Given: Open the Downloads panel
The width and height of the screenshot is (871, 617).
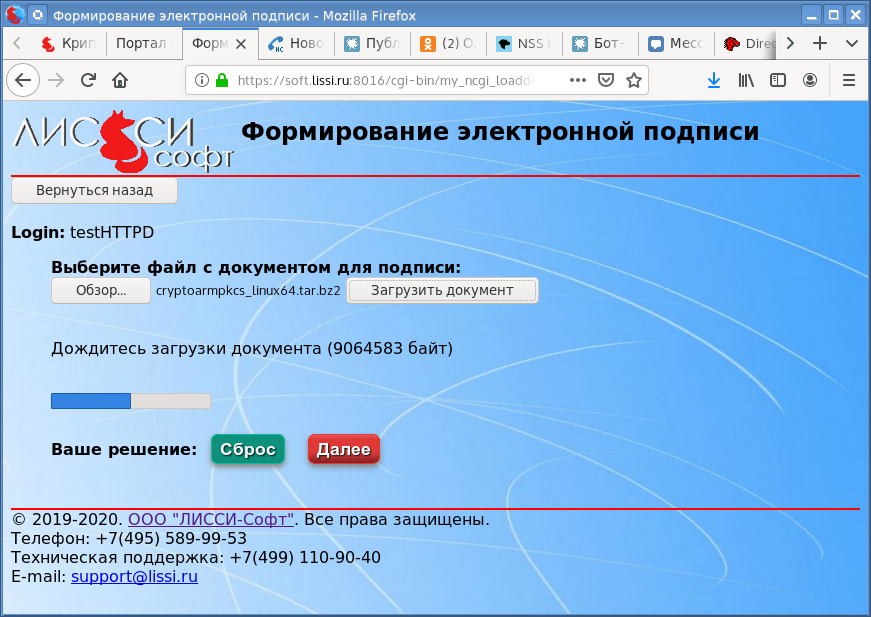Looking at the screenshot, I should click(x=714, y=80).
